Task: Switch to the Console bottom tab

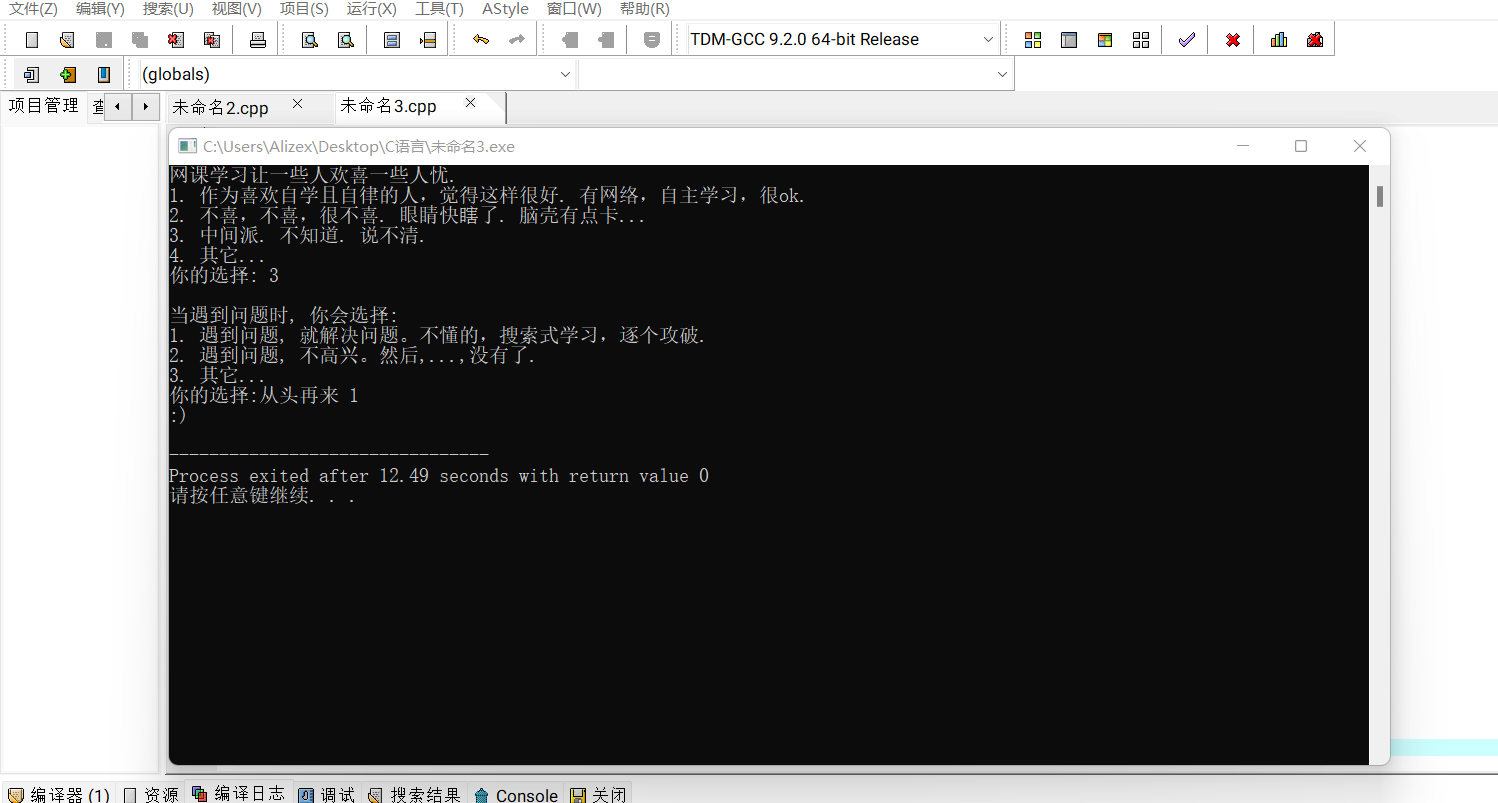Action: point(516,794)
